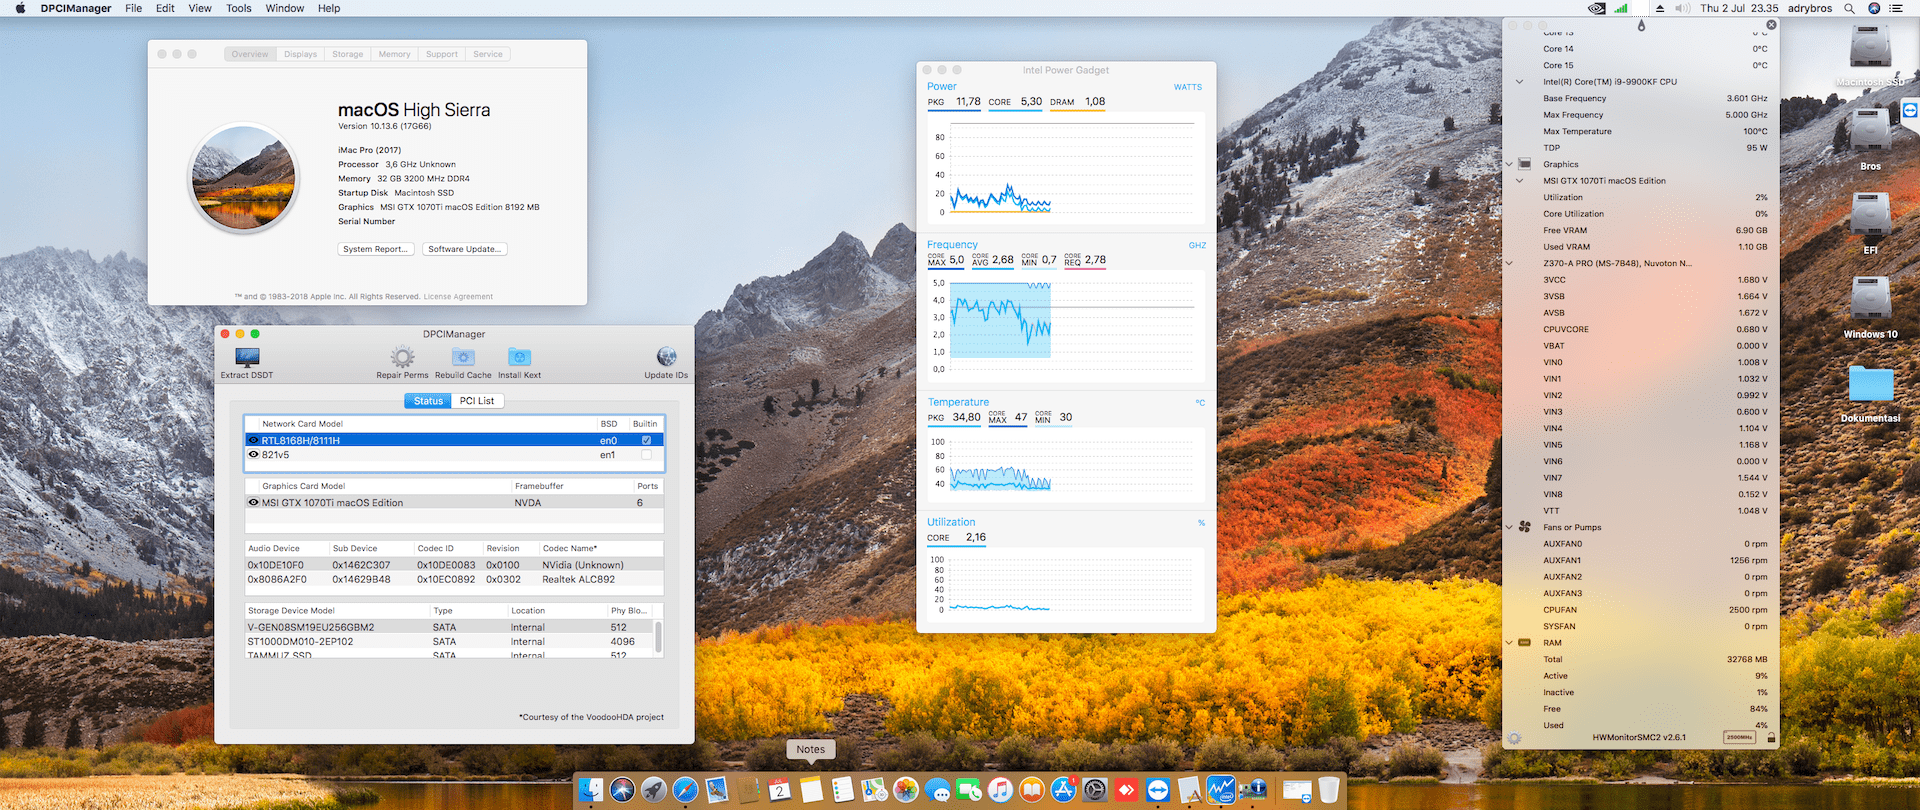
Task: Open Launchpad rocket icon in Dock
Action: click(x=654, y=790)
